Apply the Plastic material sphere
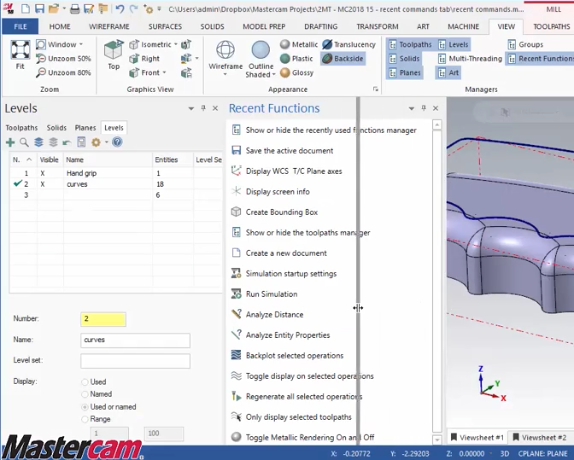Screen dimensions: 574x460 [x=285, y=59]
